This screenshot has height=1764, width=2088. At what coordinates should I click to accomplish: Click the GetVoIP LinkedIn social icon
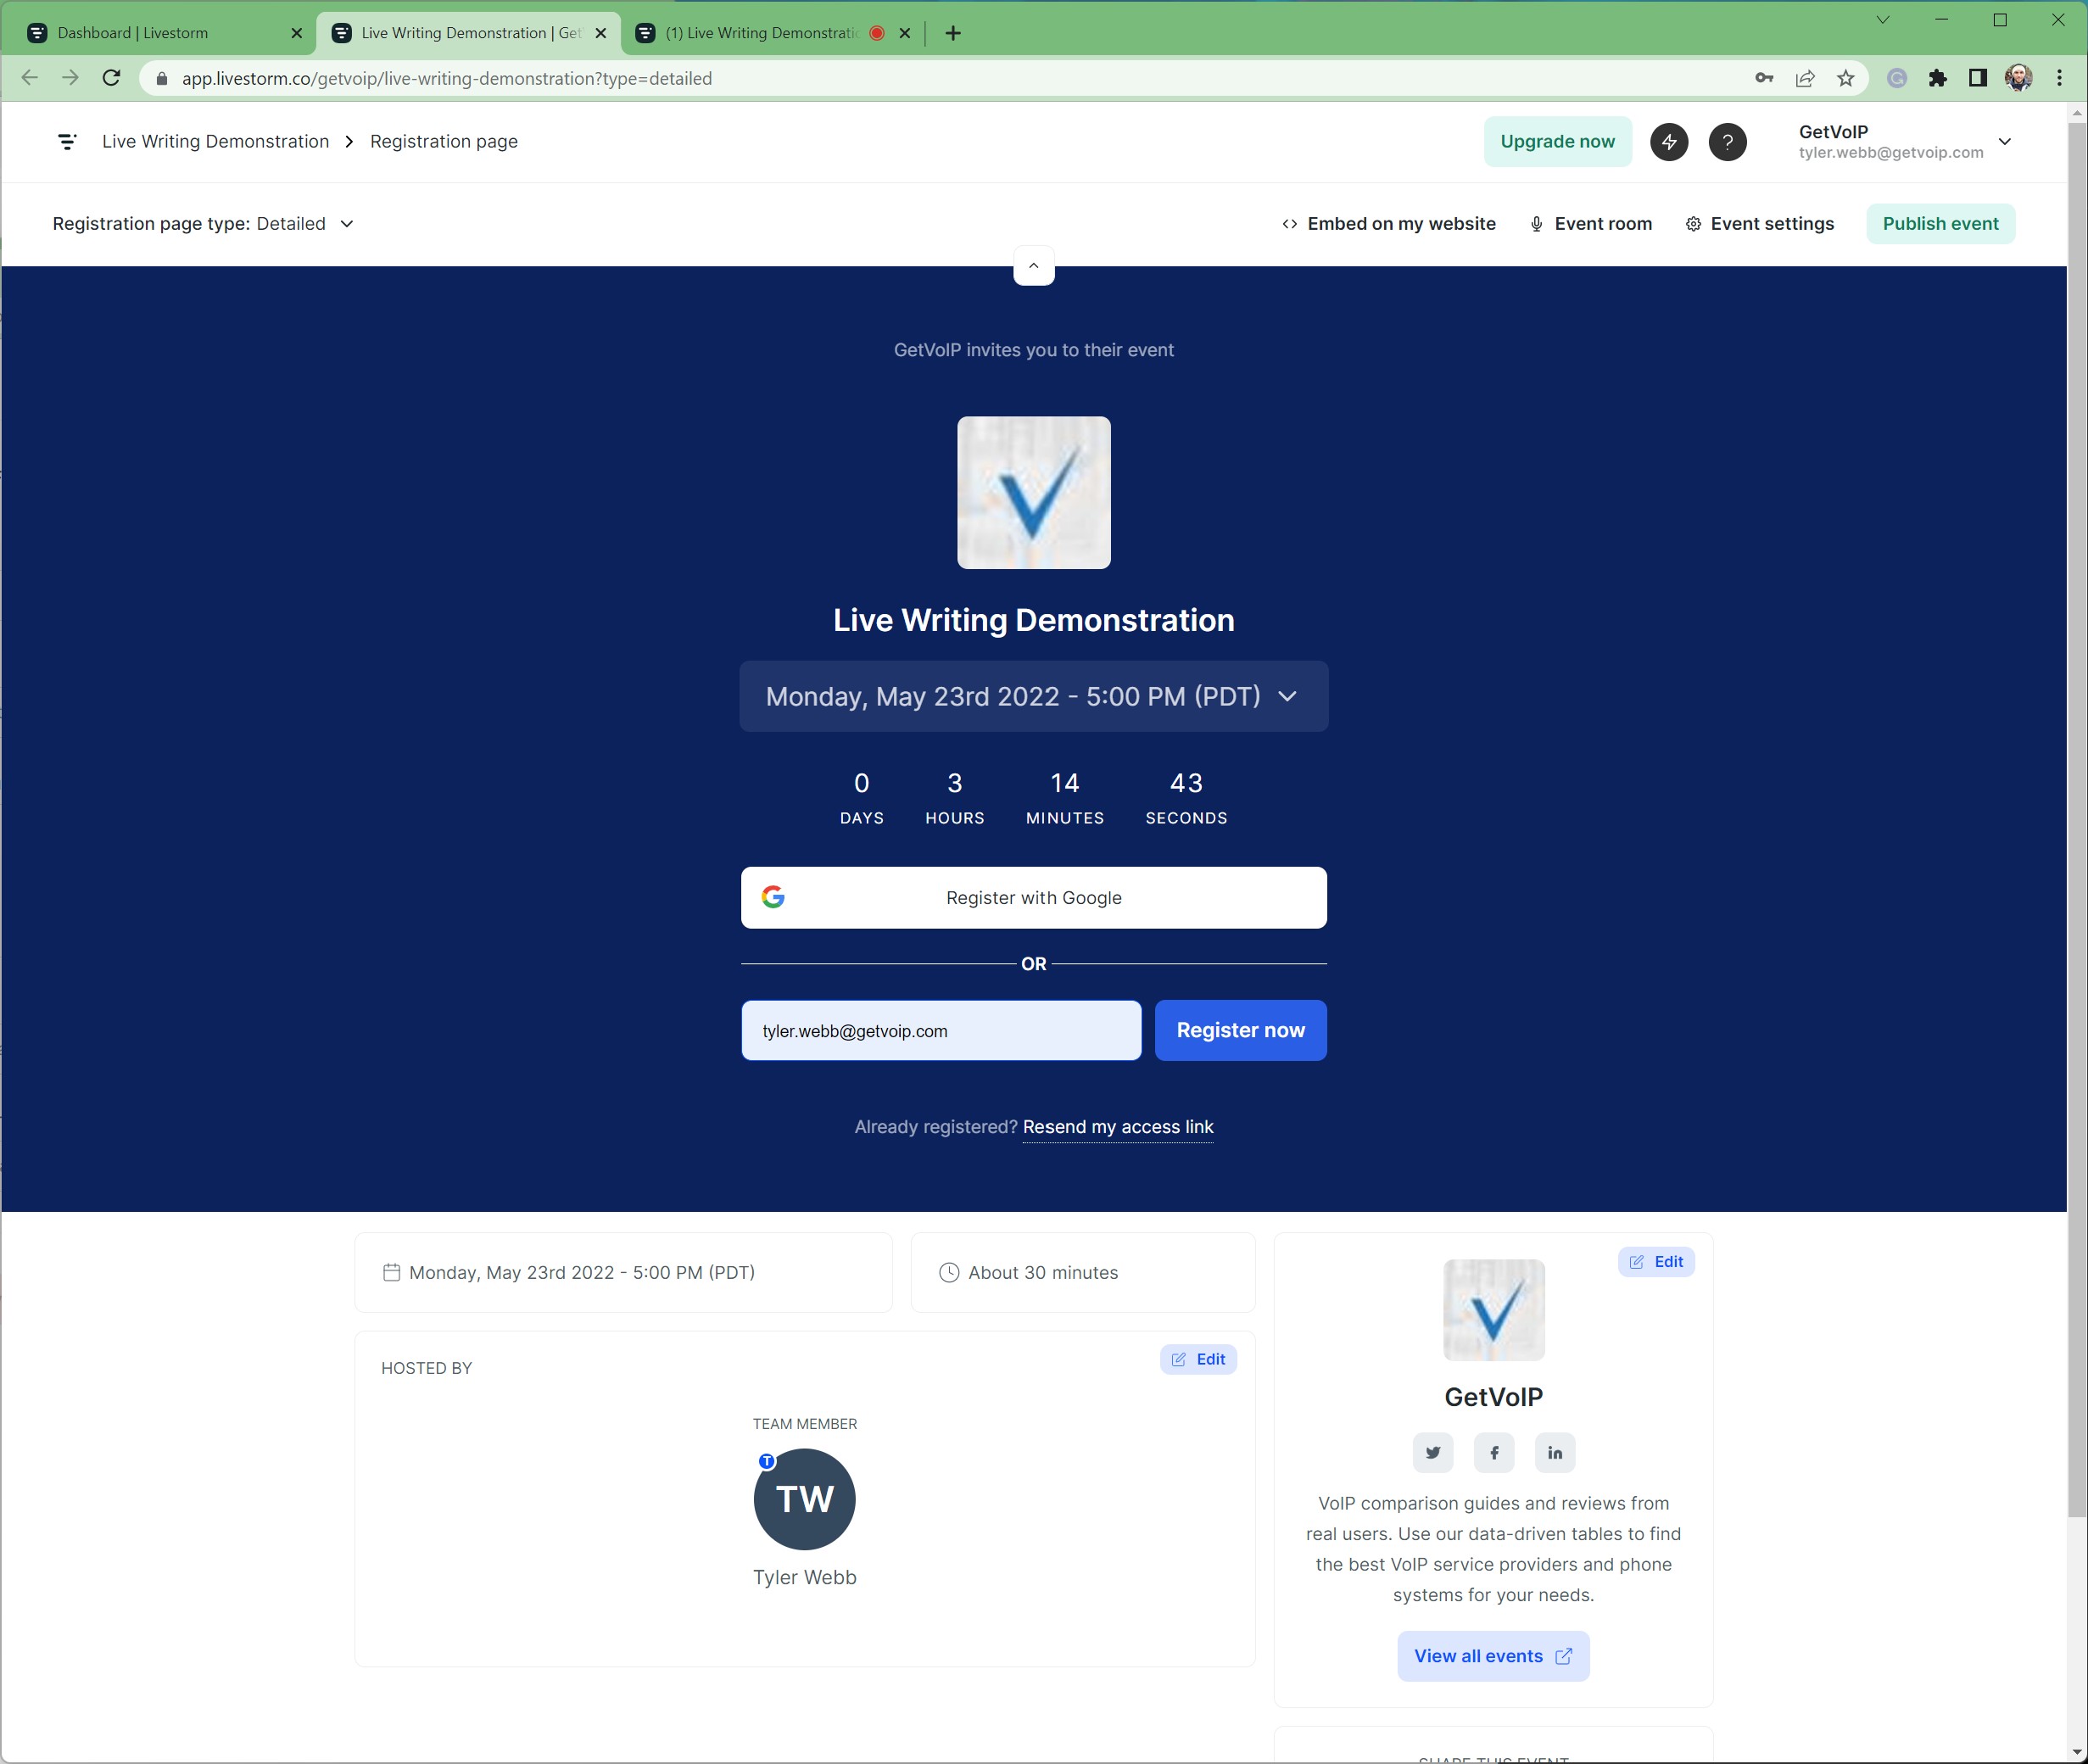[1555, 1451]
